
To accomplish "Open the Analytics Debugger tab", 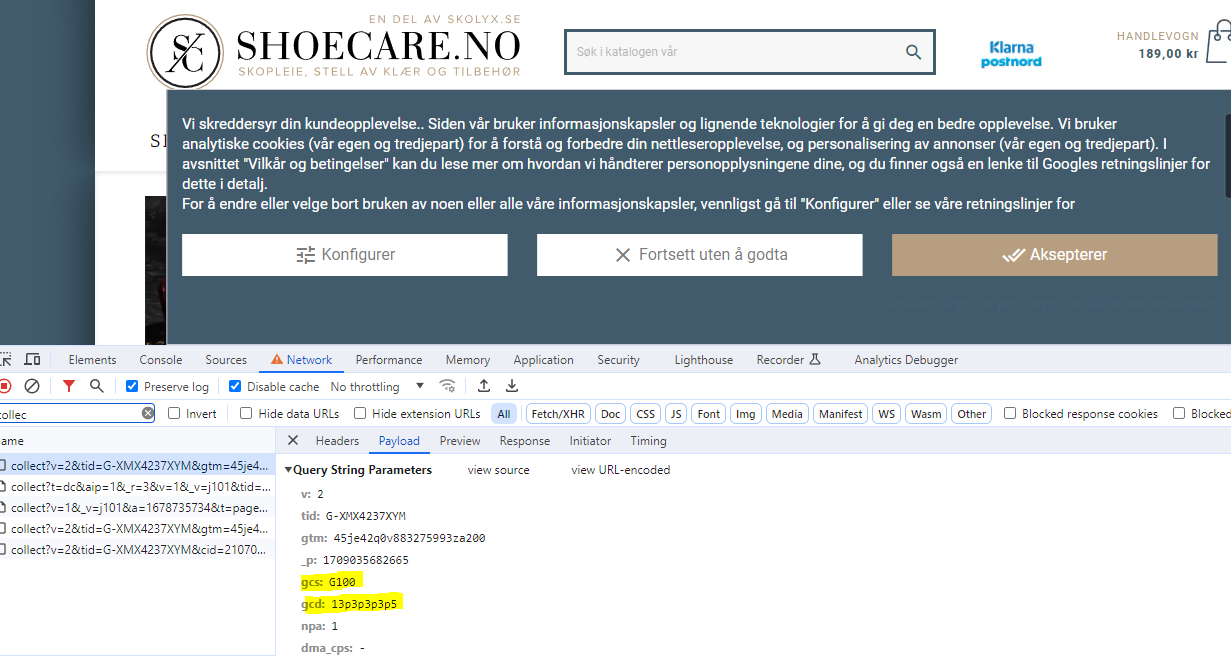I will [x=906, y=360].
